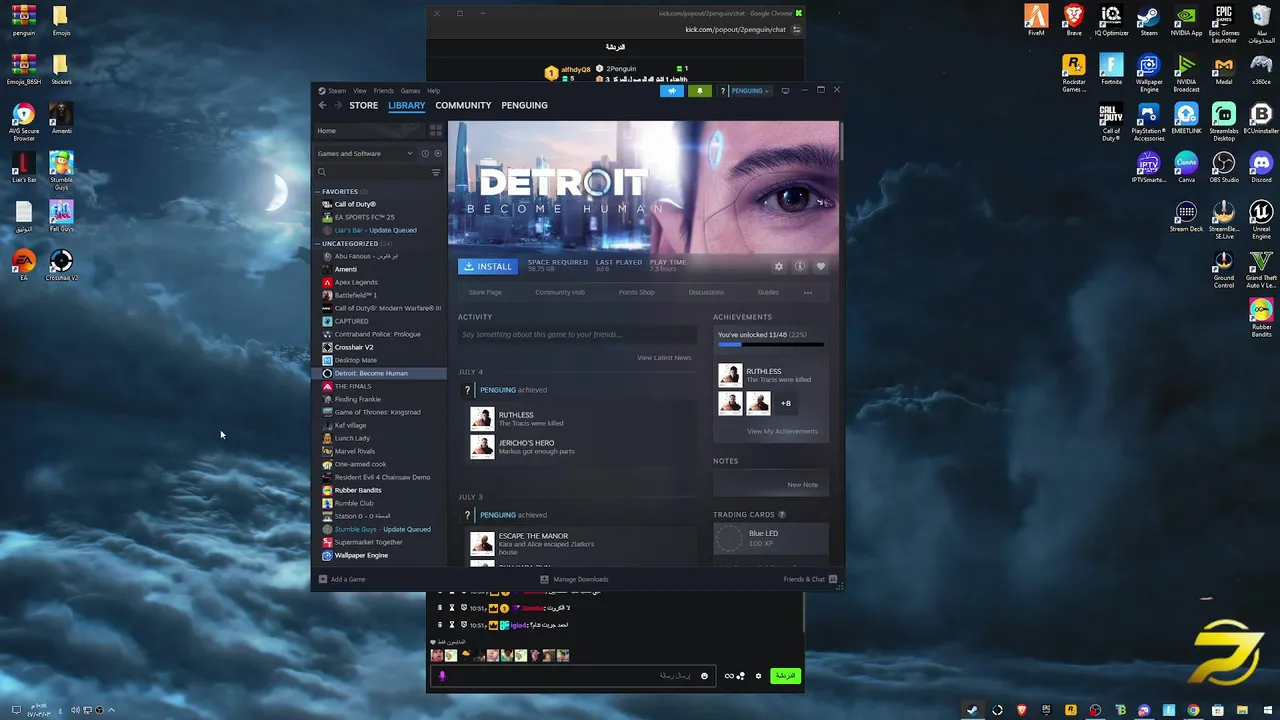This screenshot has width=1280, height=720.
Task: Open Detroit Discussions link
Action: [x=706, y=292]
